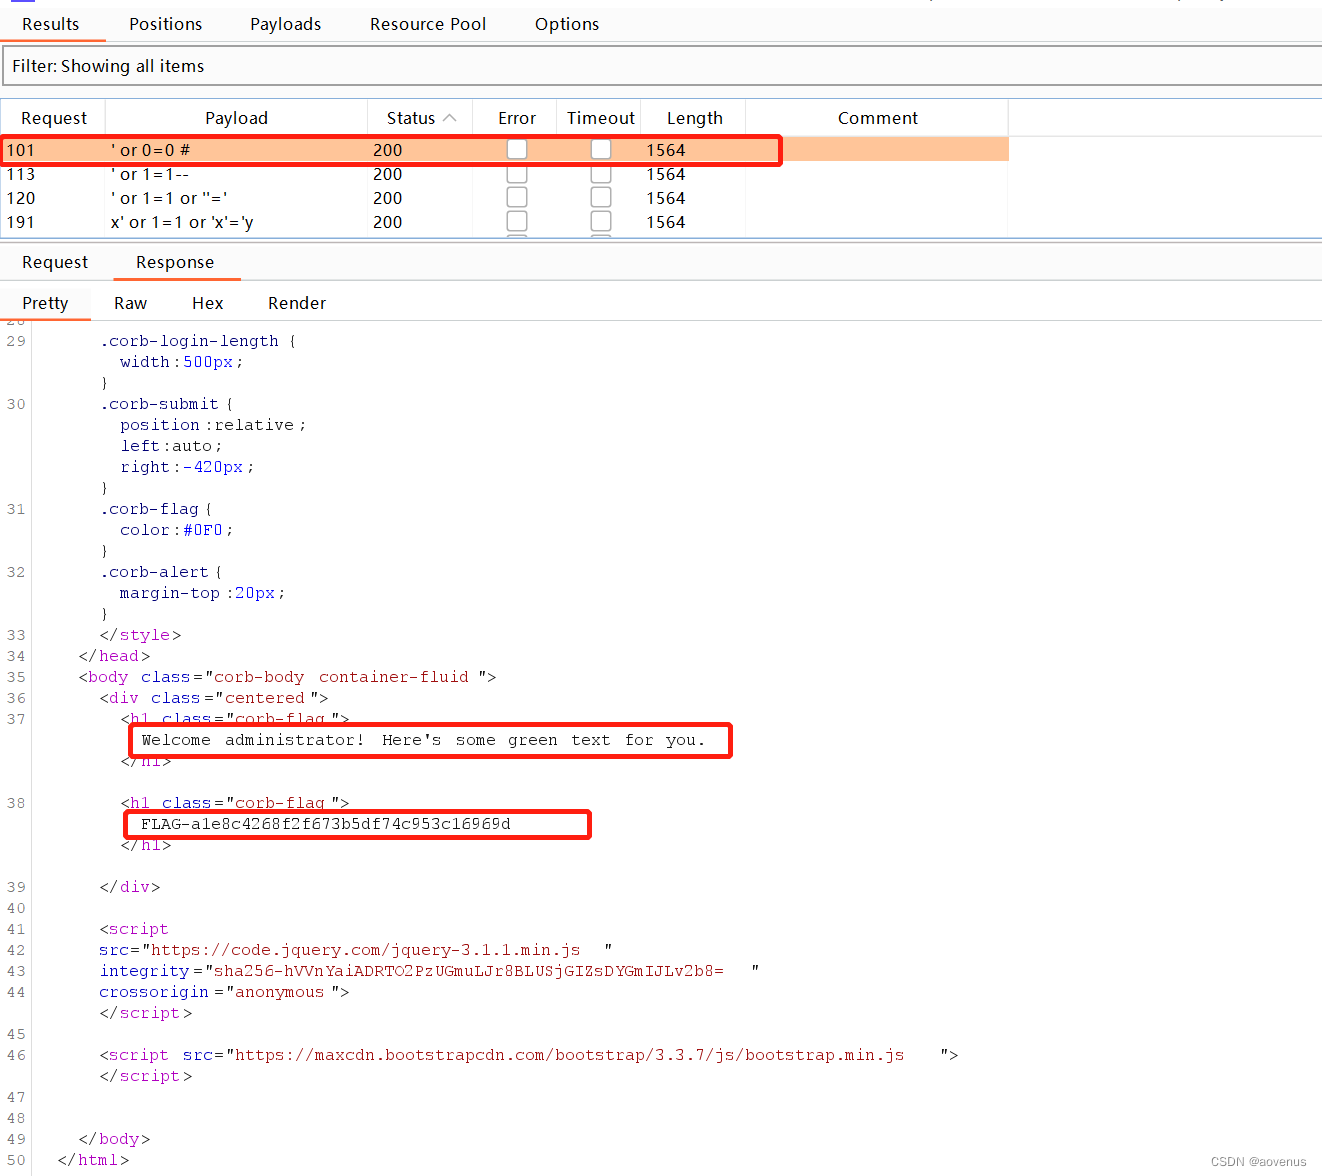Sort by the Payload column header
The height and width of the screenshot is (1176, 1322).
[x=237, y=118]
